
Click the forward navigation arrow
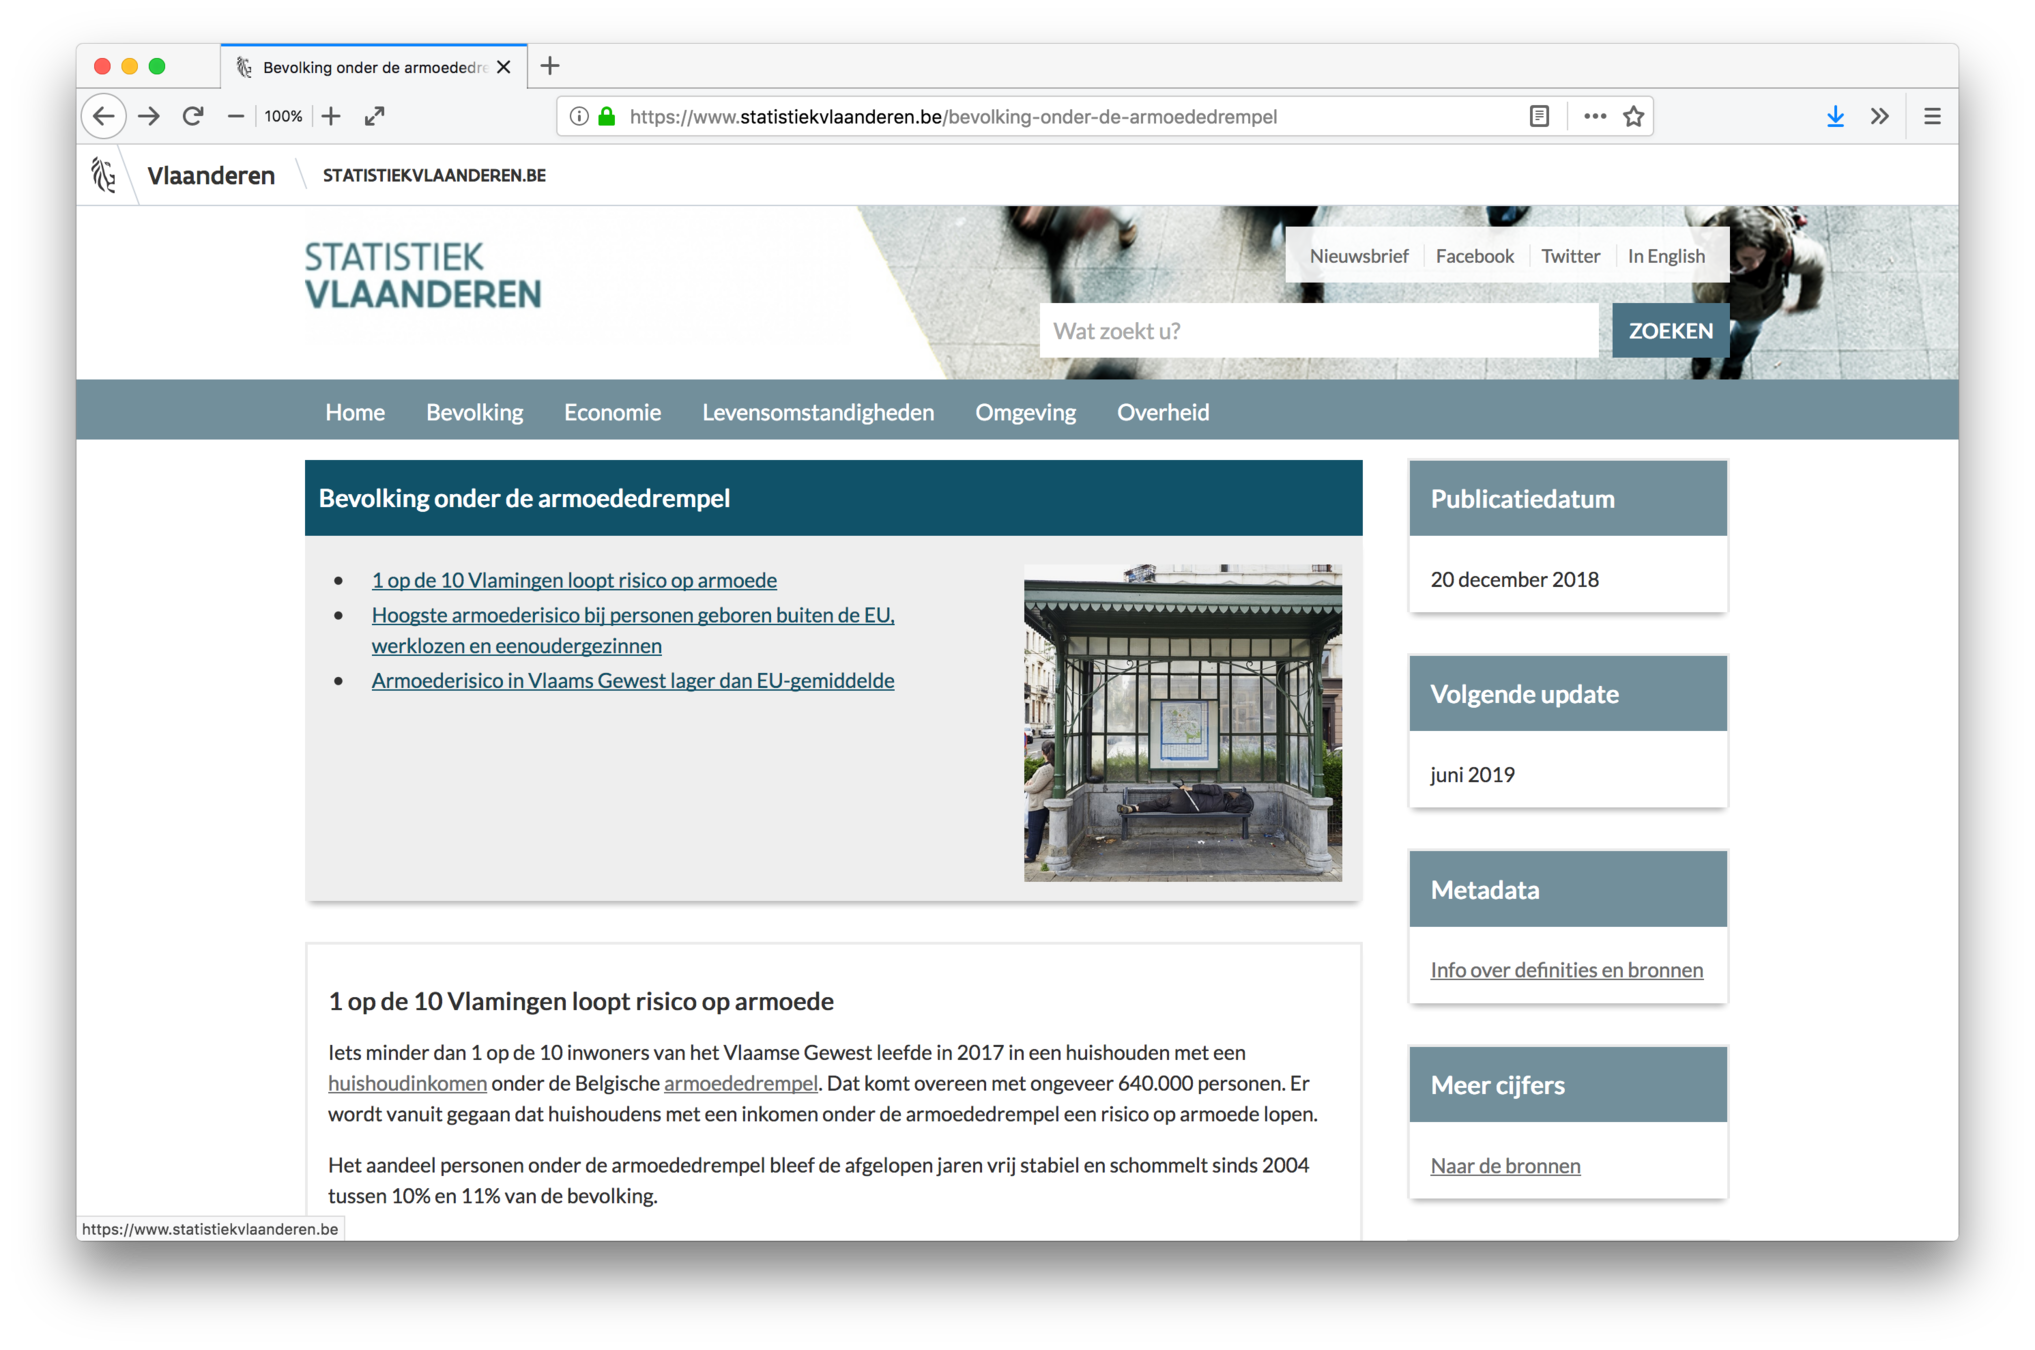(x=149, y=116)
